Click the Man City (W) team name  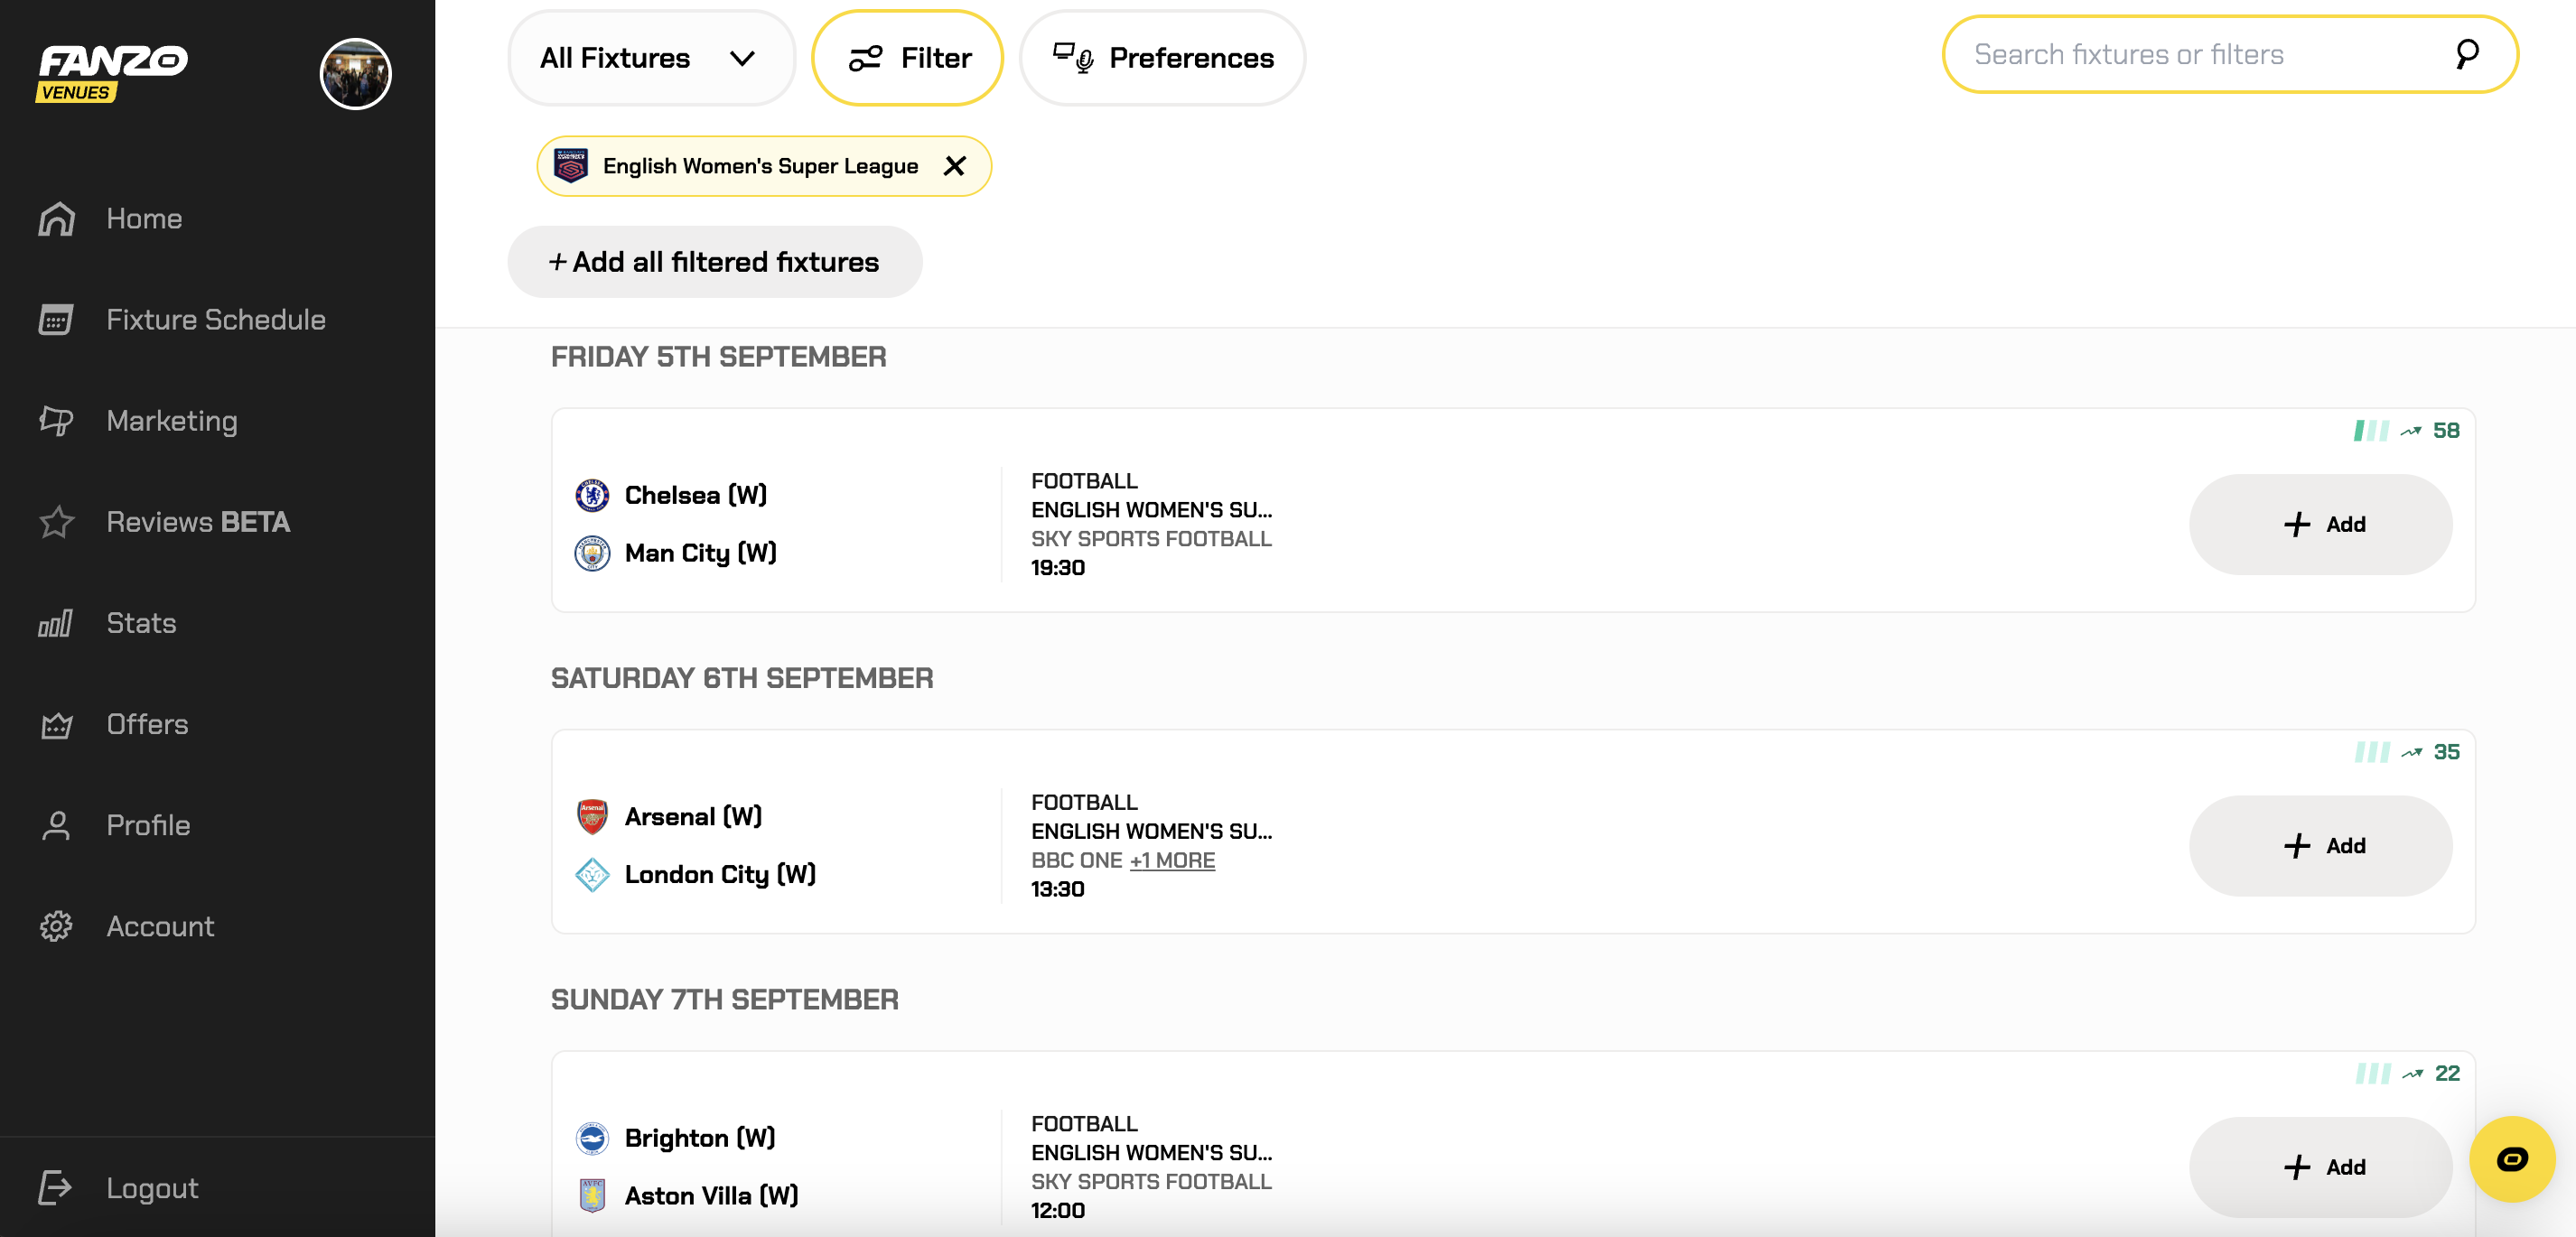[700, 553]
